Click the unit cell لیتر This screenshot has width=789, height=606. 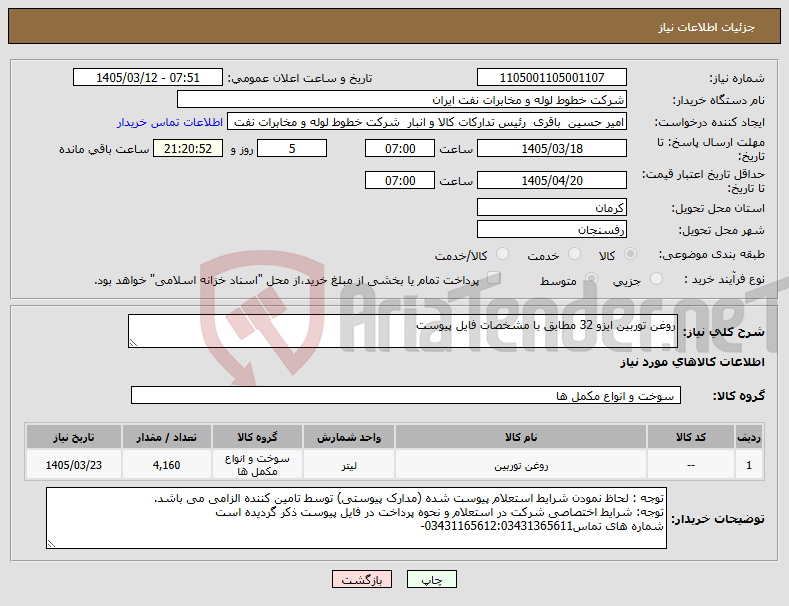pos(349,465)
